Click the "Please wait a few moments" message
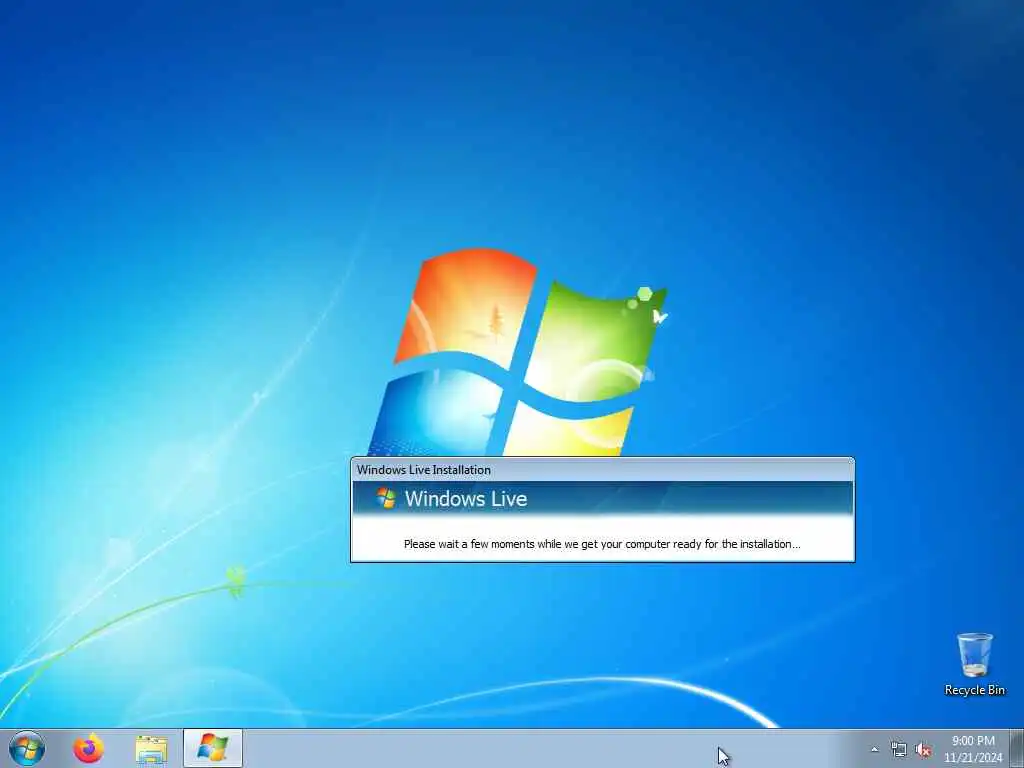 click(601, 544)
